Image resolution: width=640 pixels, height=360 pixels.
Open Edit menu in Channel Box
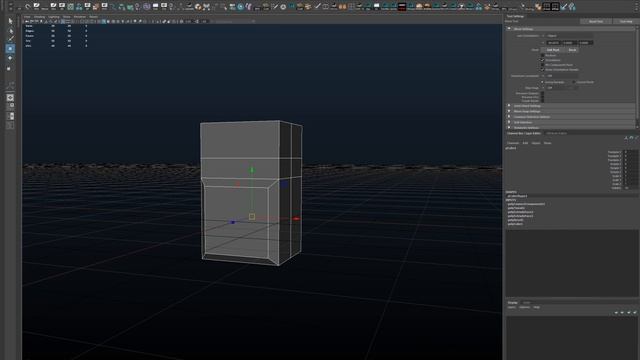pyautogui.click(x=525, y=143)
